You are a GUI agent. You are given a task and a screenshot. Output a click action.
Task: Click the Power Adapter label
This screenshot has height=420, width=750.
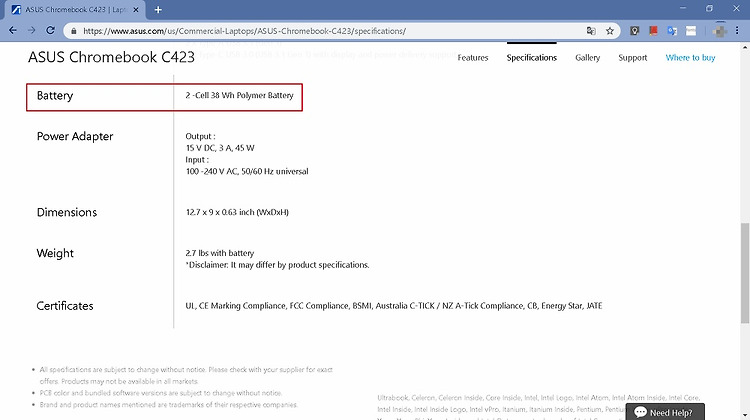pos(75,136)
